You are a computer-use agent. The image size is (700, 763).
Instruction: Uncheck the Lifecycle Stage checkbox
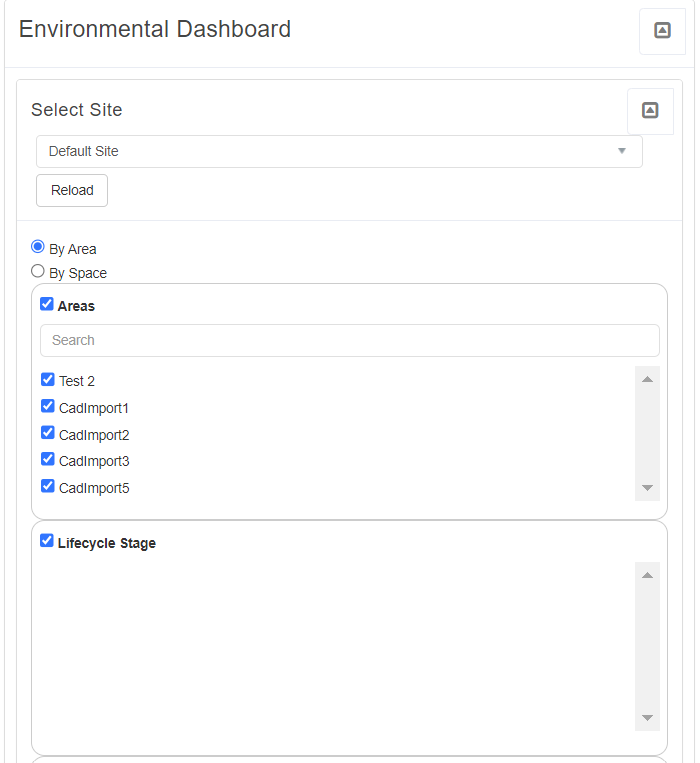point(47,541)
